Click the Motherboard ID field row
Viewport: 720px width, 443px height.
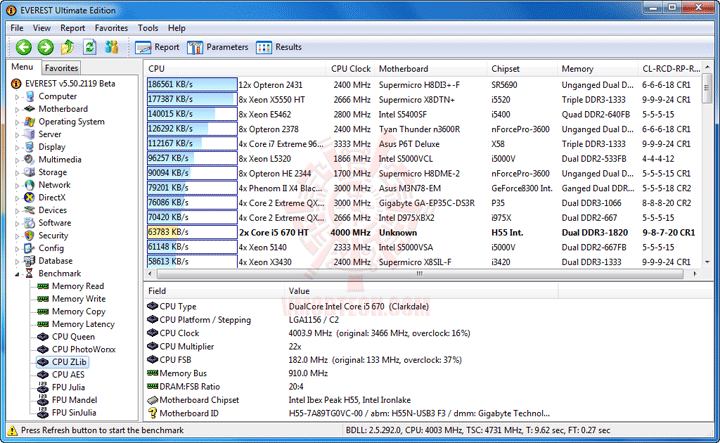pos(351,413)
